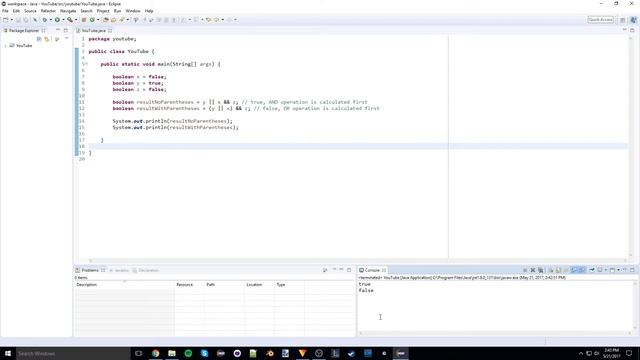Click the '0 items' label in Problems
The height and width of the screenshot is (360, 640).
(x=81, y=278)
